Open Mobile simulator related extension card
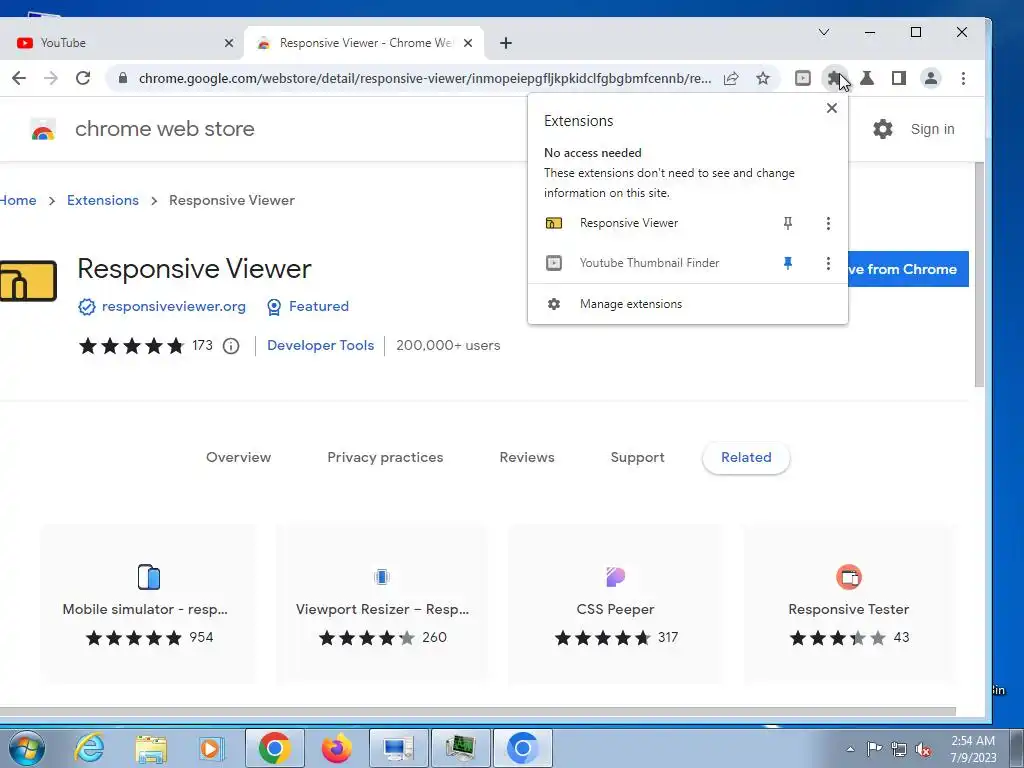1024x768 pixels. click(149, 603)
